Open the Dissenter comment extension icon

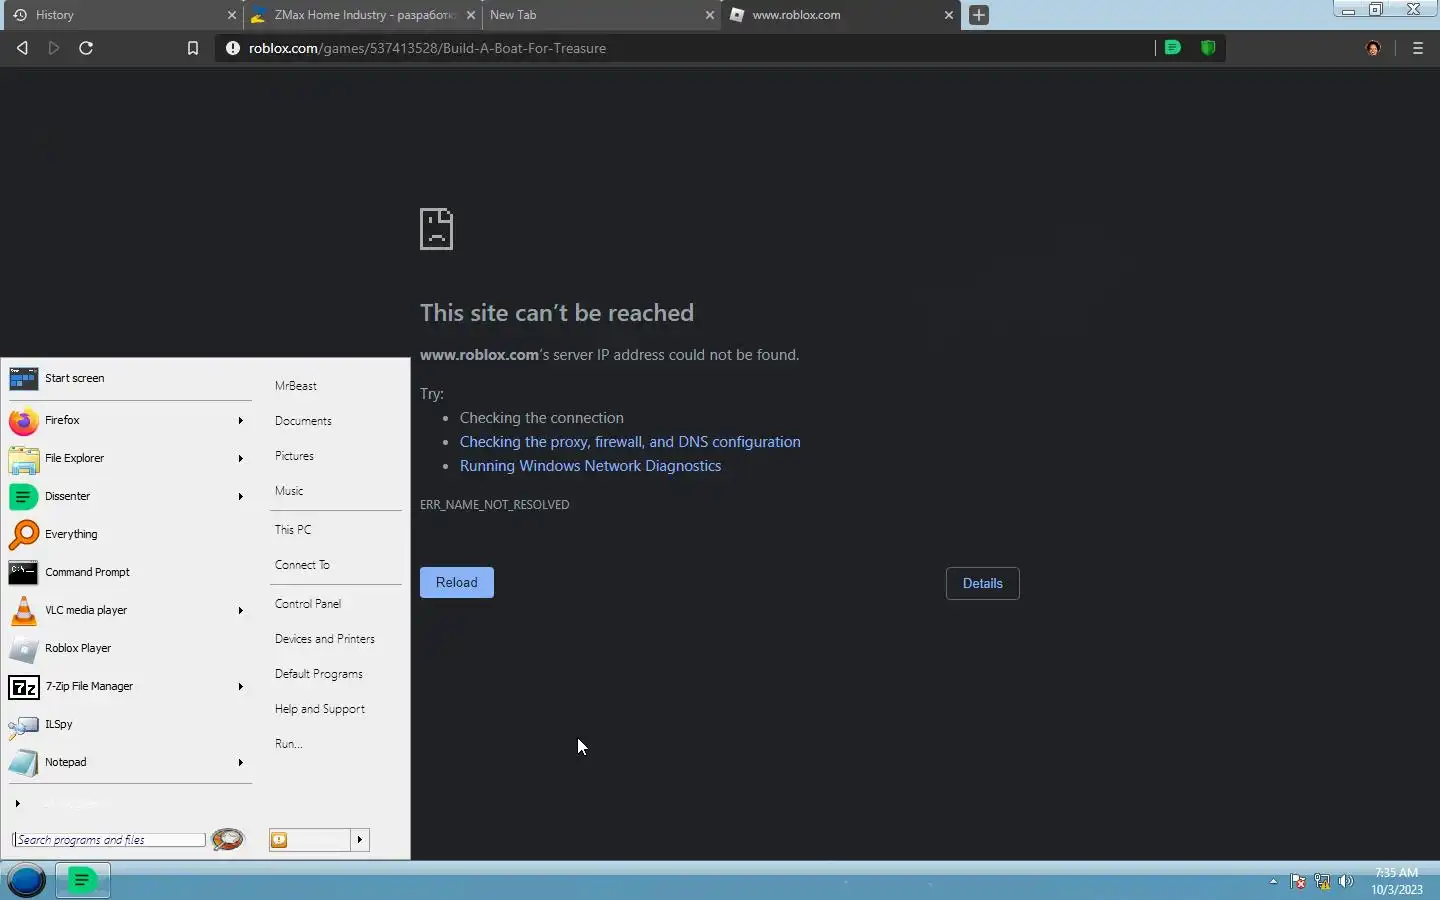coord(1173,47)
